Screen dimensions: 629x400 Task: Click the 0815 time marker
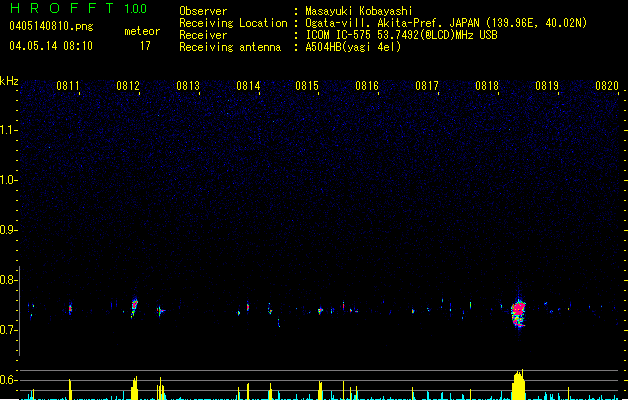click(307, 86)
